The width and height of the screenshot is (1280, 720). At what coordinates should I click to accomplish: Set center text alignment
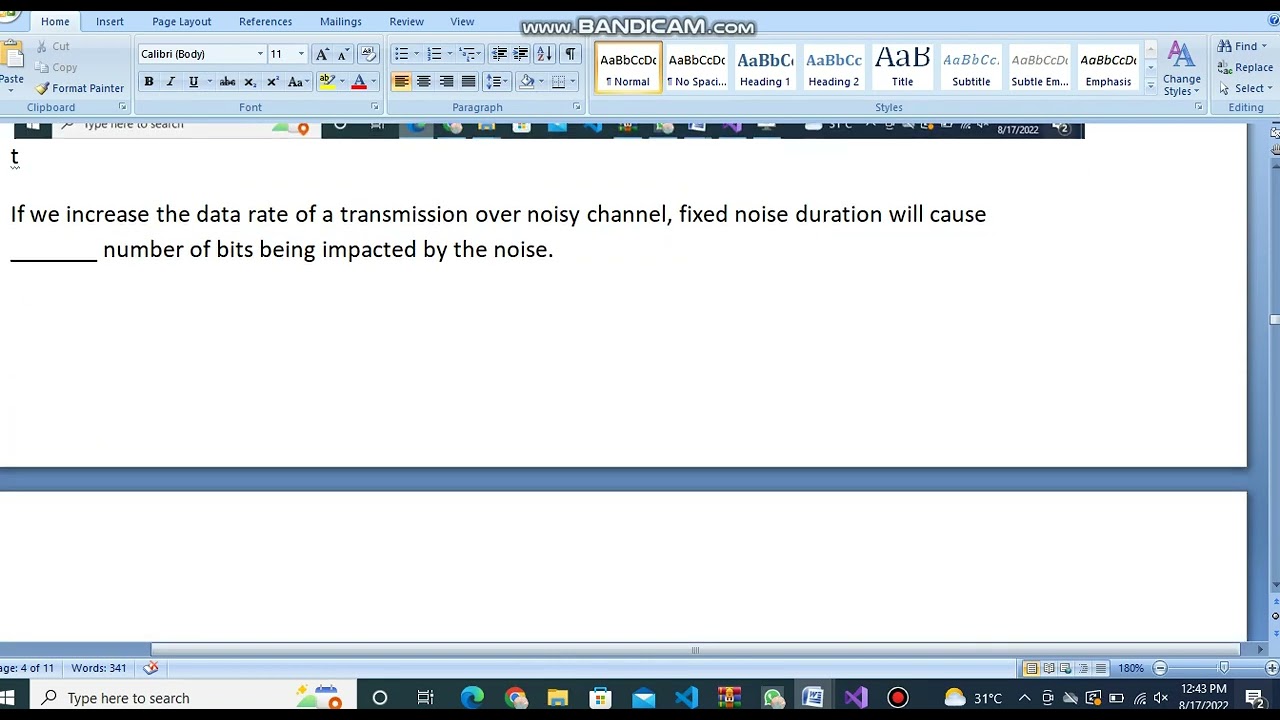tap(423, 82)
